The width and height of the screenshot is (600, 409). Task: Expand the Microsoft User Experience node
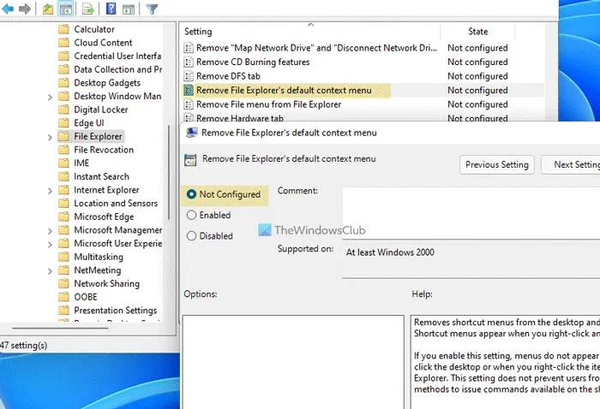[50, 244]
